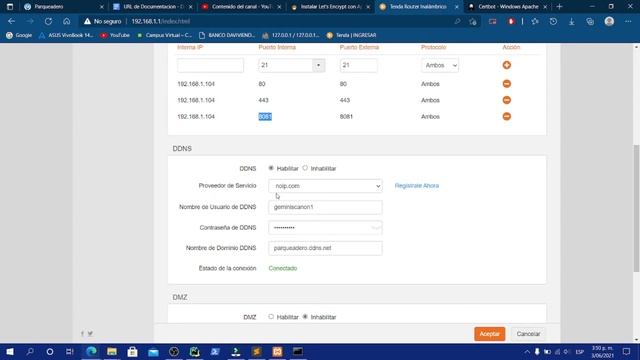This screenshot has height=360, width=640.
Task: Open Task View on taskbar
Action: tap(69, 351)
